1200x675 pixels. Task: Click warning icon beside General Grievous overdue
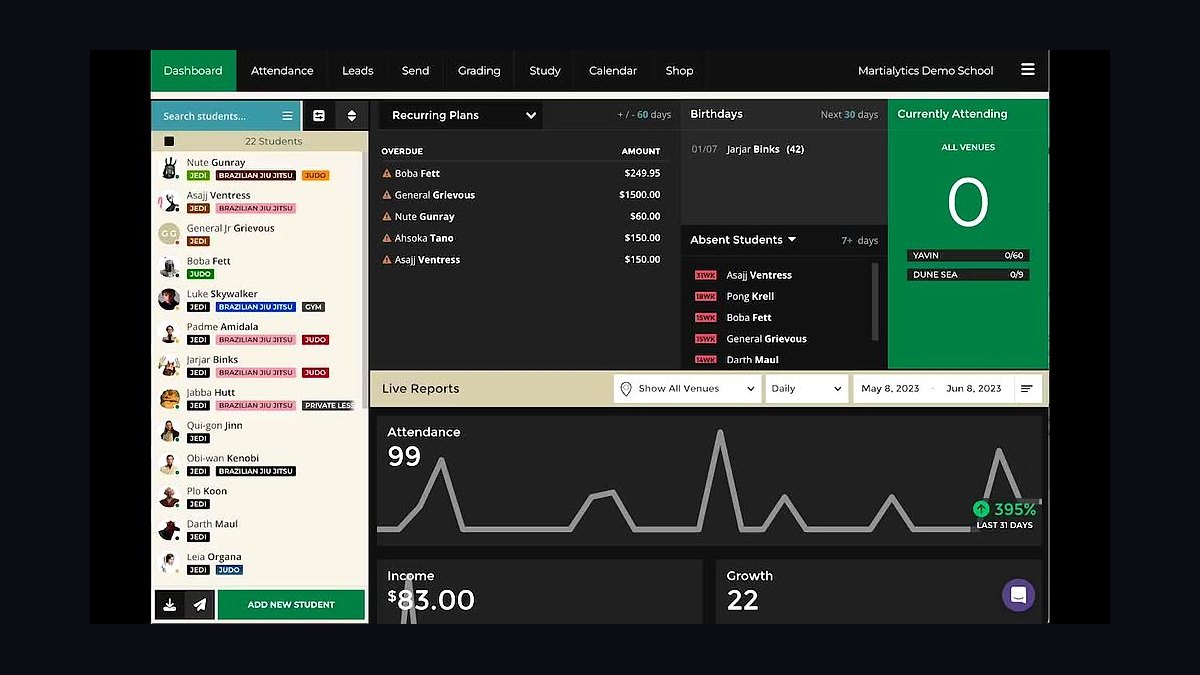[x=387, y=195]
